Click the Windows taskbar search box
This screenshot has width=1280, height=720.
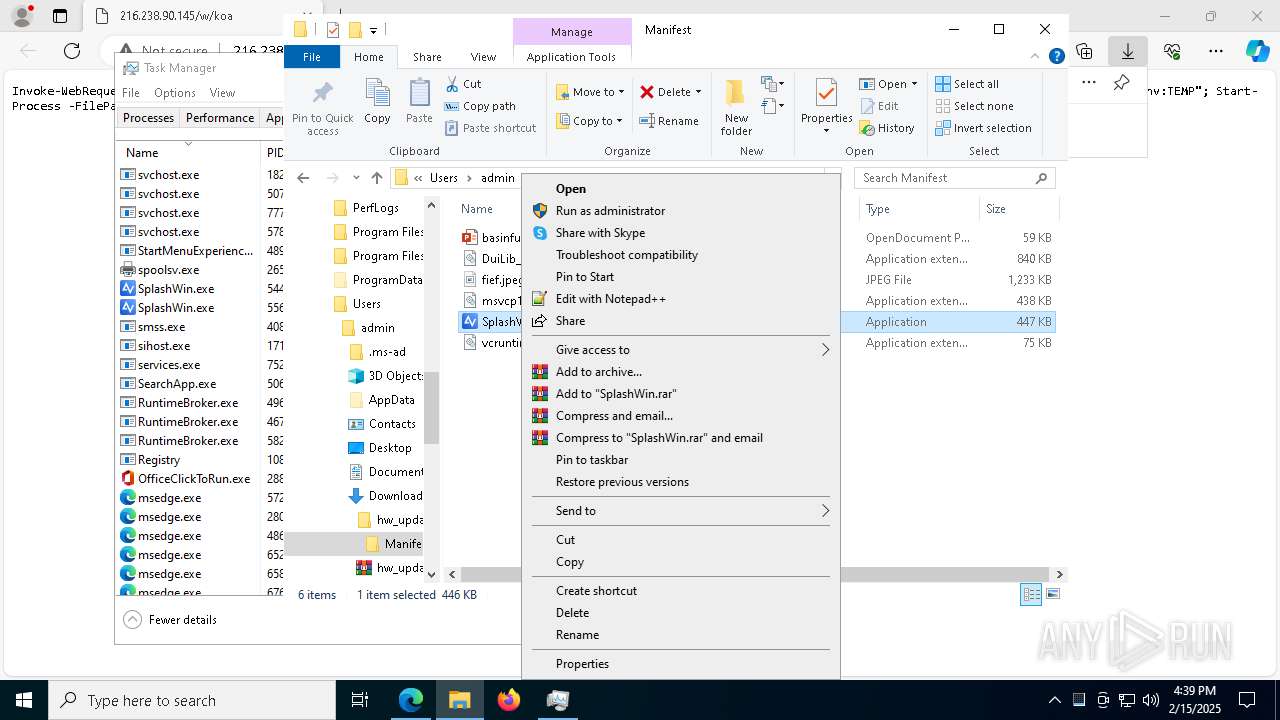pyautogui.click(x=192, y=700)
